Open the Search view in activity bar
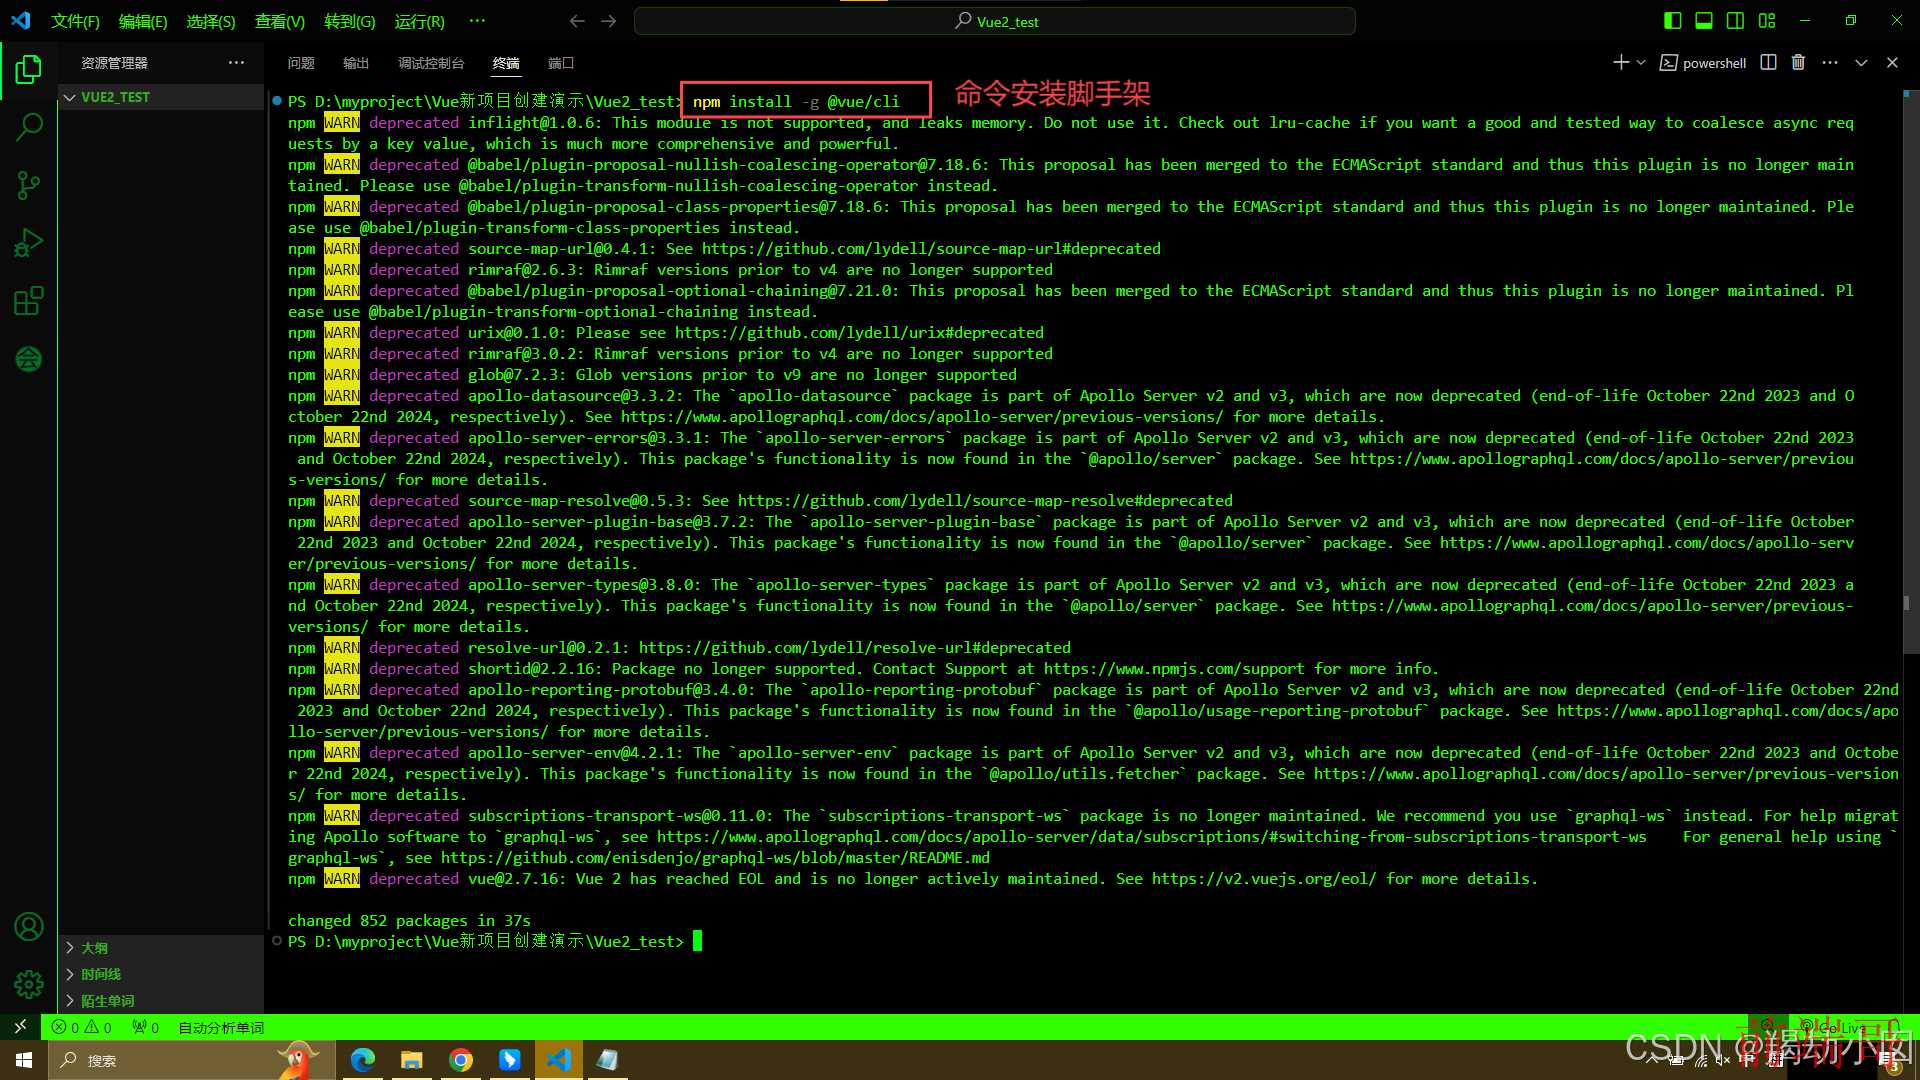This screenshot has width=1920, height=1080. click(x=29, y=127)
